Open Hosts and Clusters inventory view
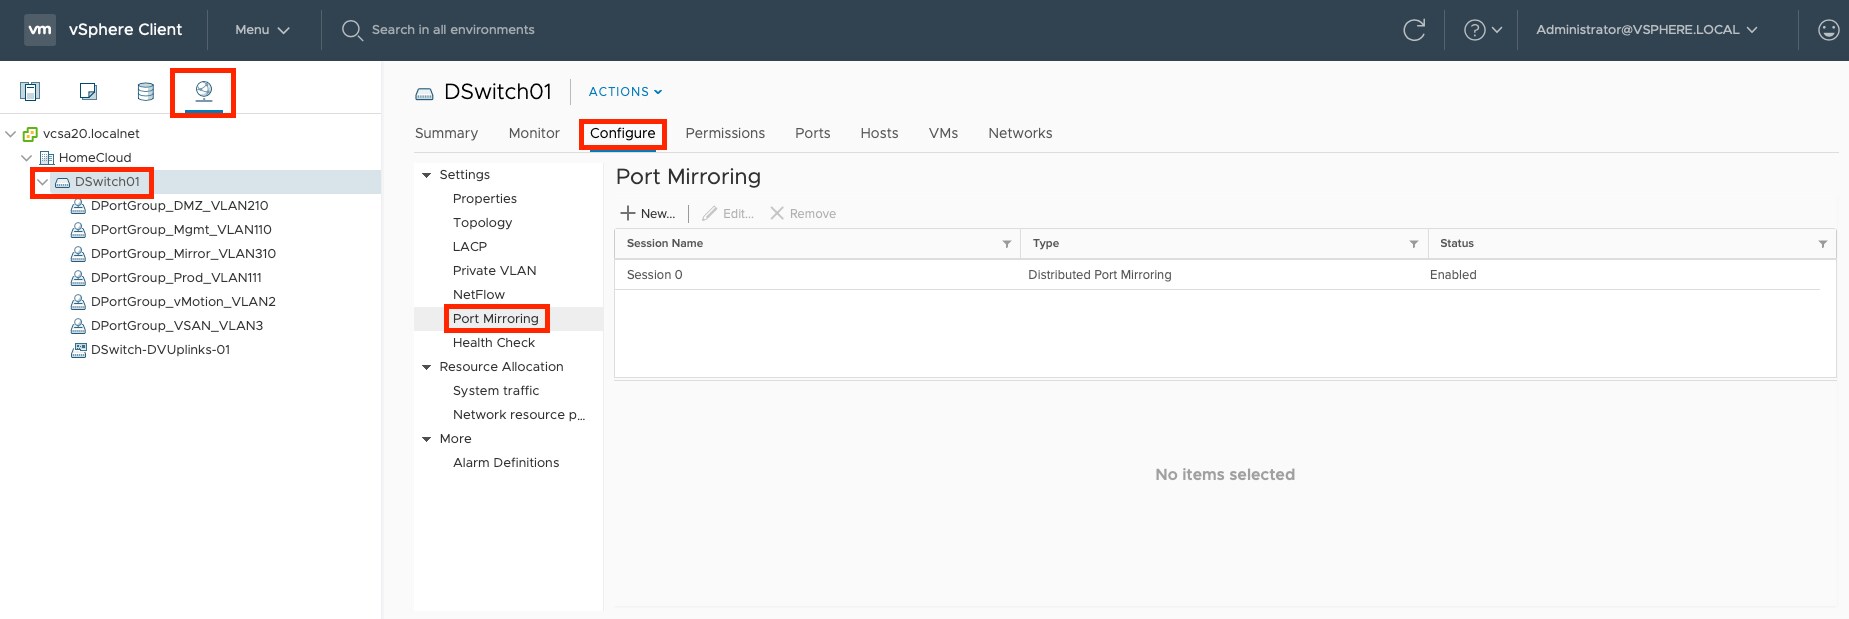This screenshot has height=619, width=1849. (x=31, y=92)
